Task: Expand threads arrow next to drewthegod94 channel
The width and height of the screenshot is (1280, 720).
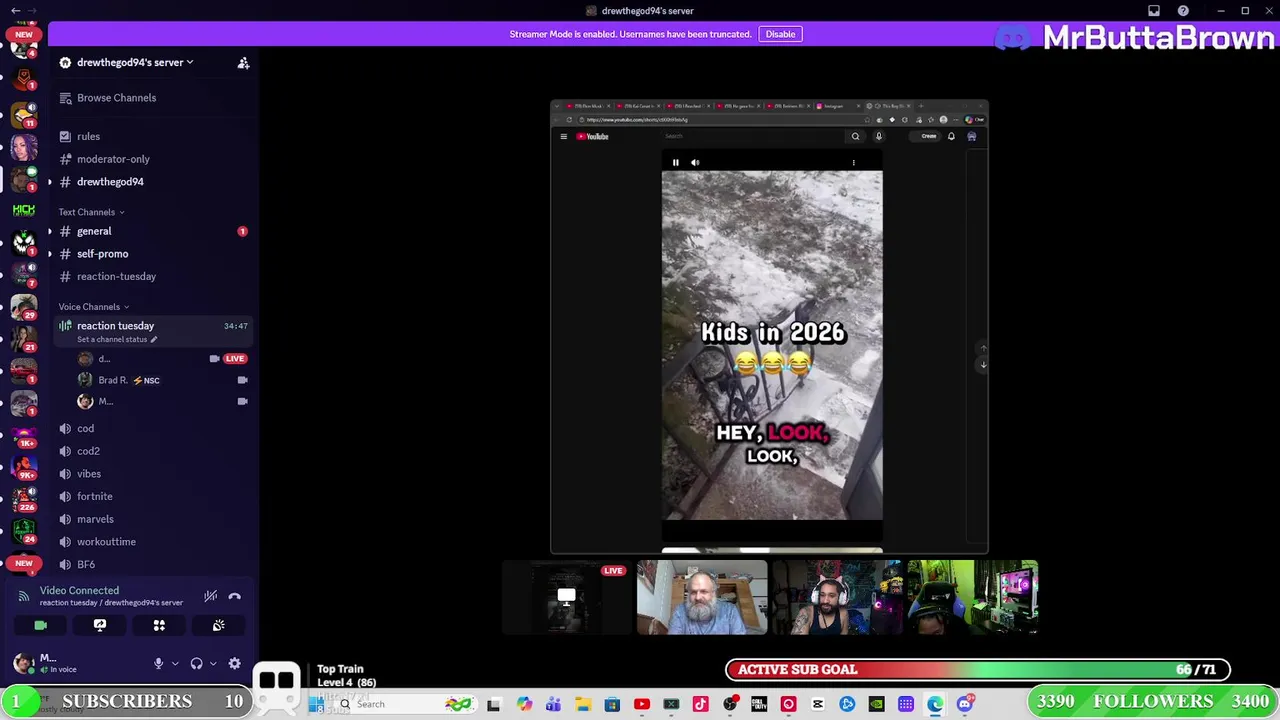Action: (x=50, y=182)
